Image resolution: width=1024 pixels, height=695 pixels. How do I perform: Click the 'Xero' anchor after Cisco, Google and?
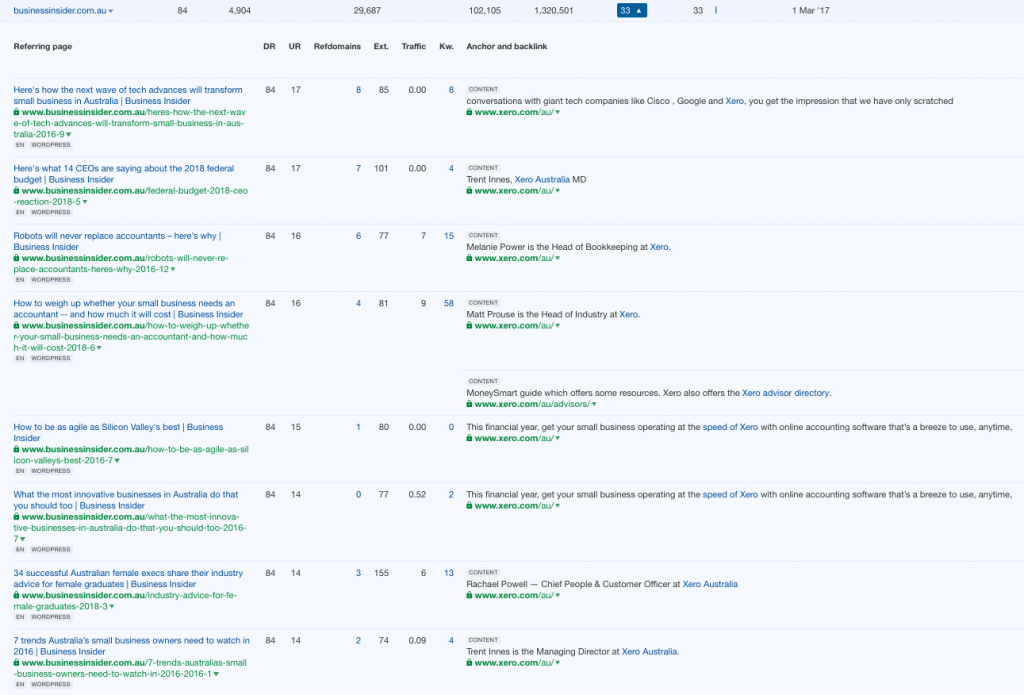point(734,101)
